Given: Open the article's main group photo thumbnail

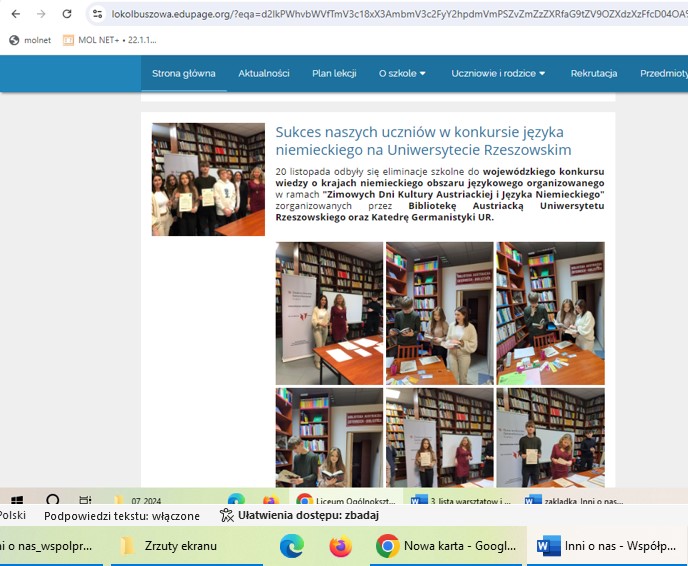Looking at the screenshot, I should point(208,179).
